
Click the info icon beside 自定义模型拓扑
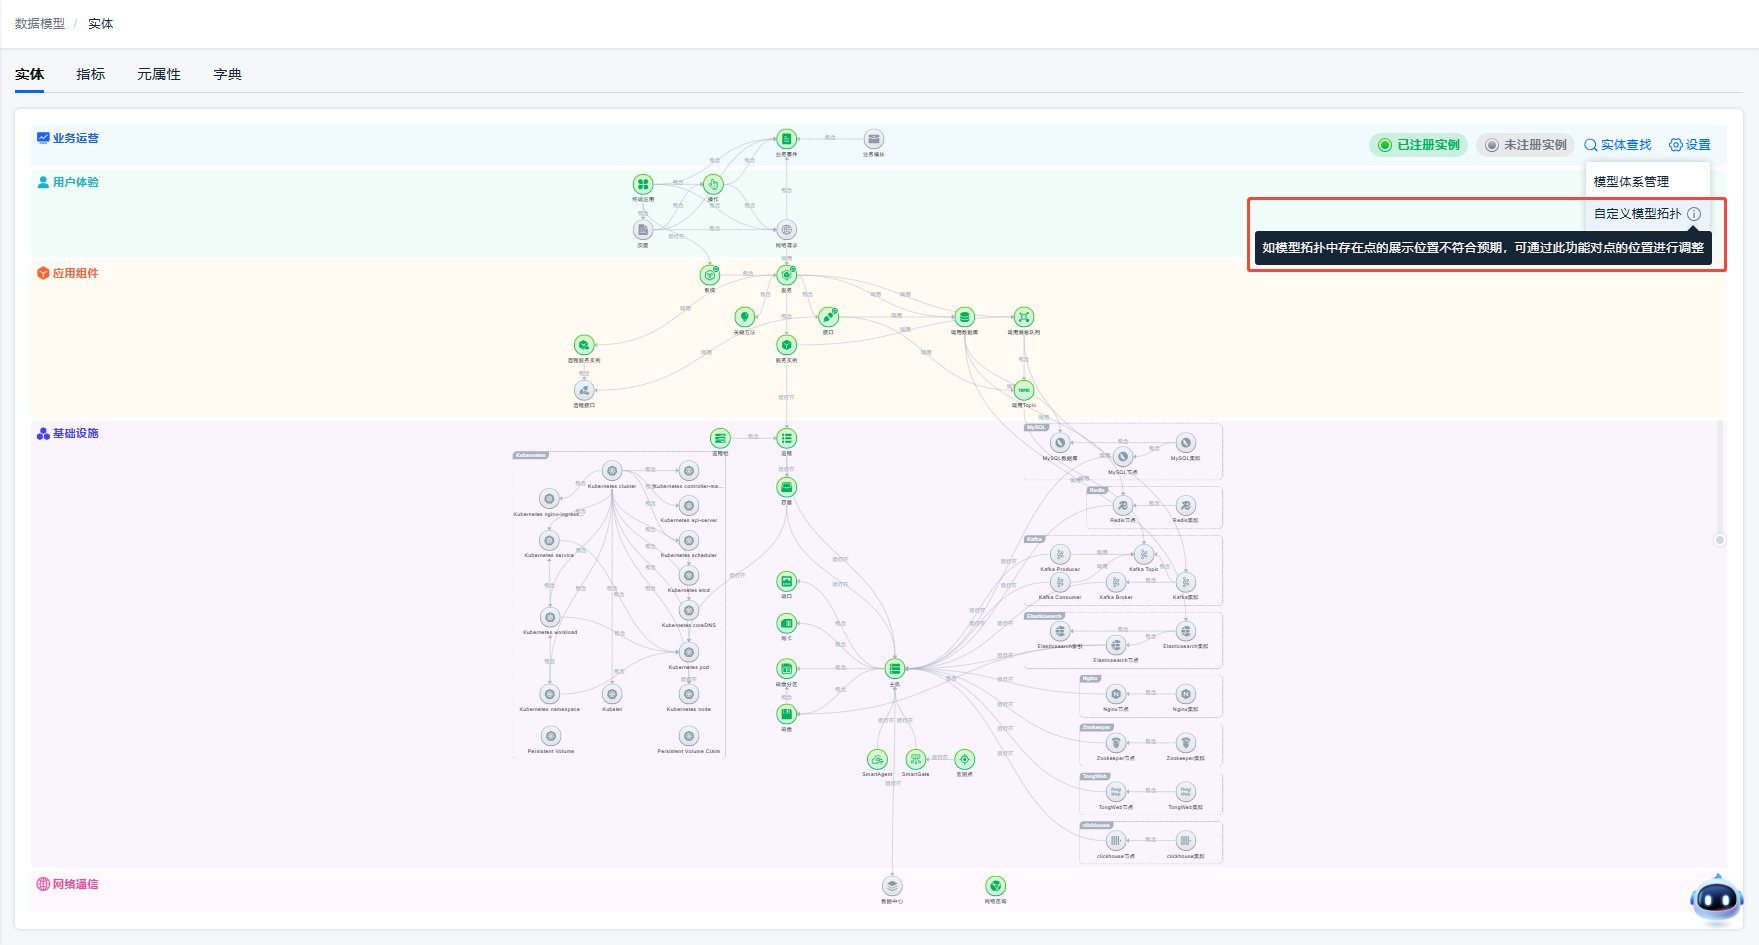click(x=1694, y=214)
